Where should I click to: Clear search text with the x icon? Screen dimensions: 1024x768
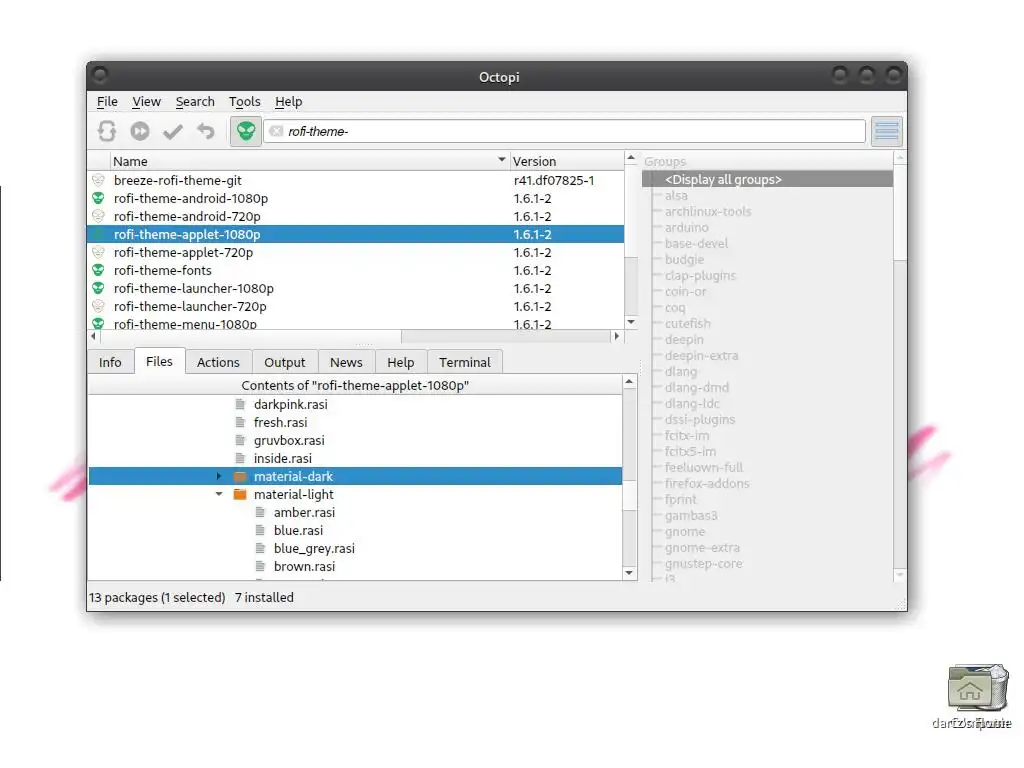pos(276,131)
